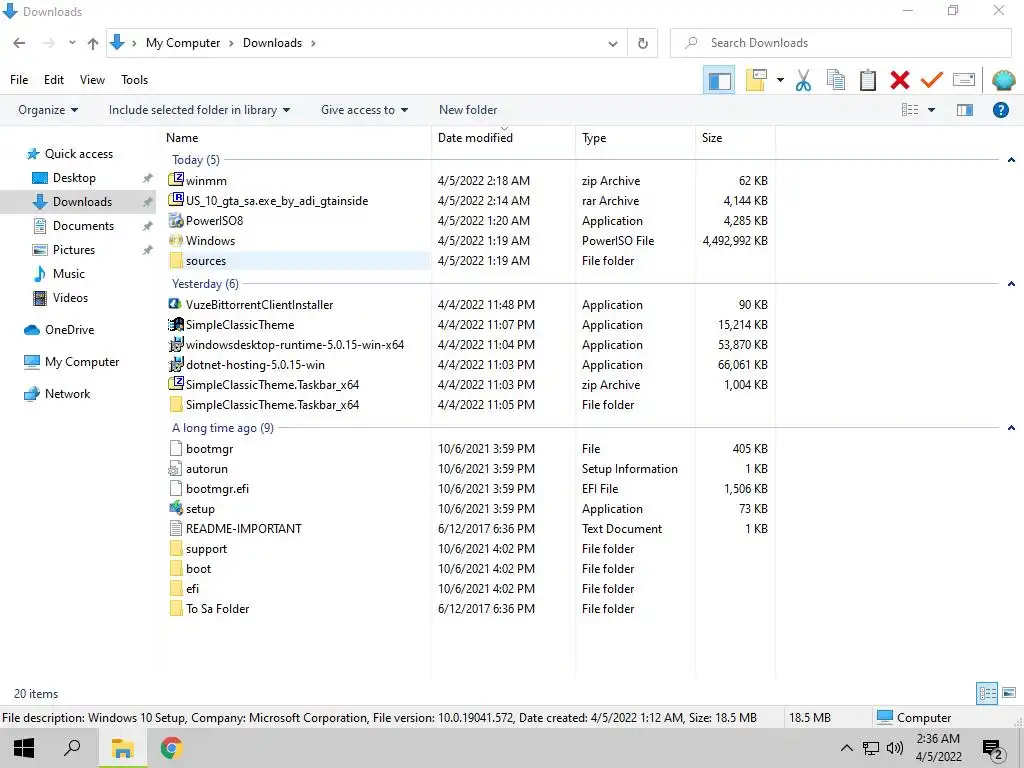Screen dimensions: 1024x768
Task: Click the Search Downloads field
Action: (840, 43)
